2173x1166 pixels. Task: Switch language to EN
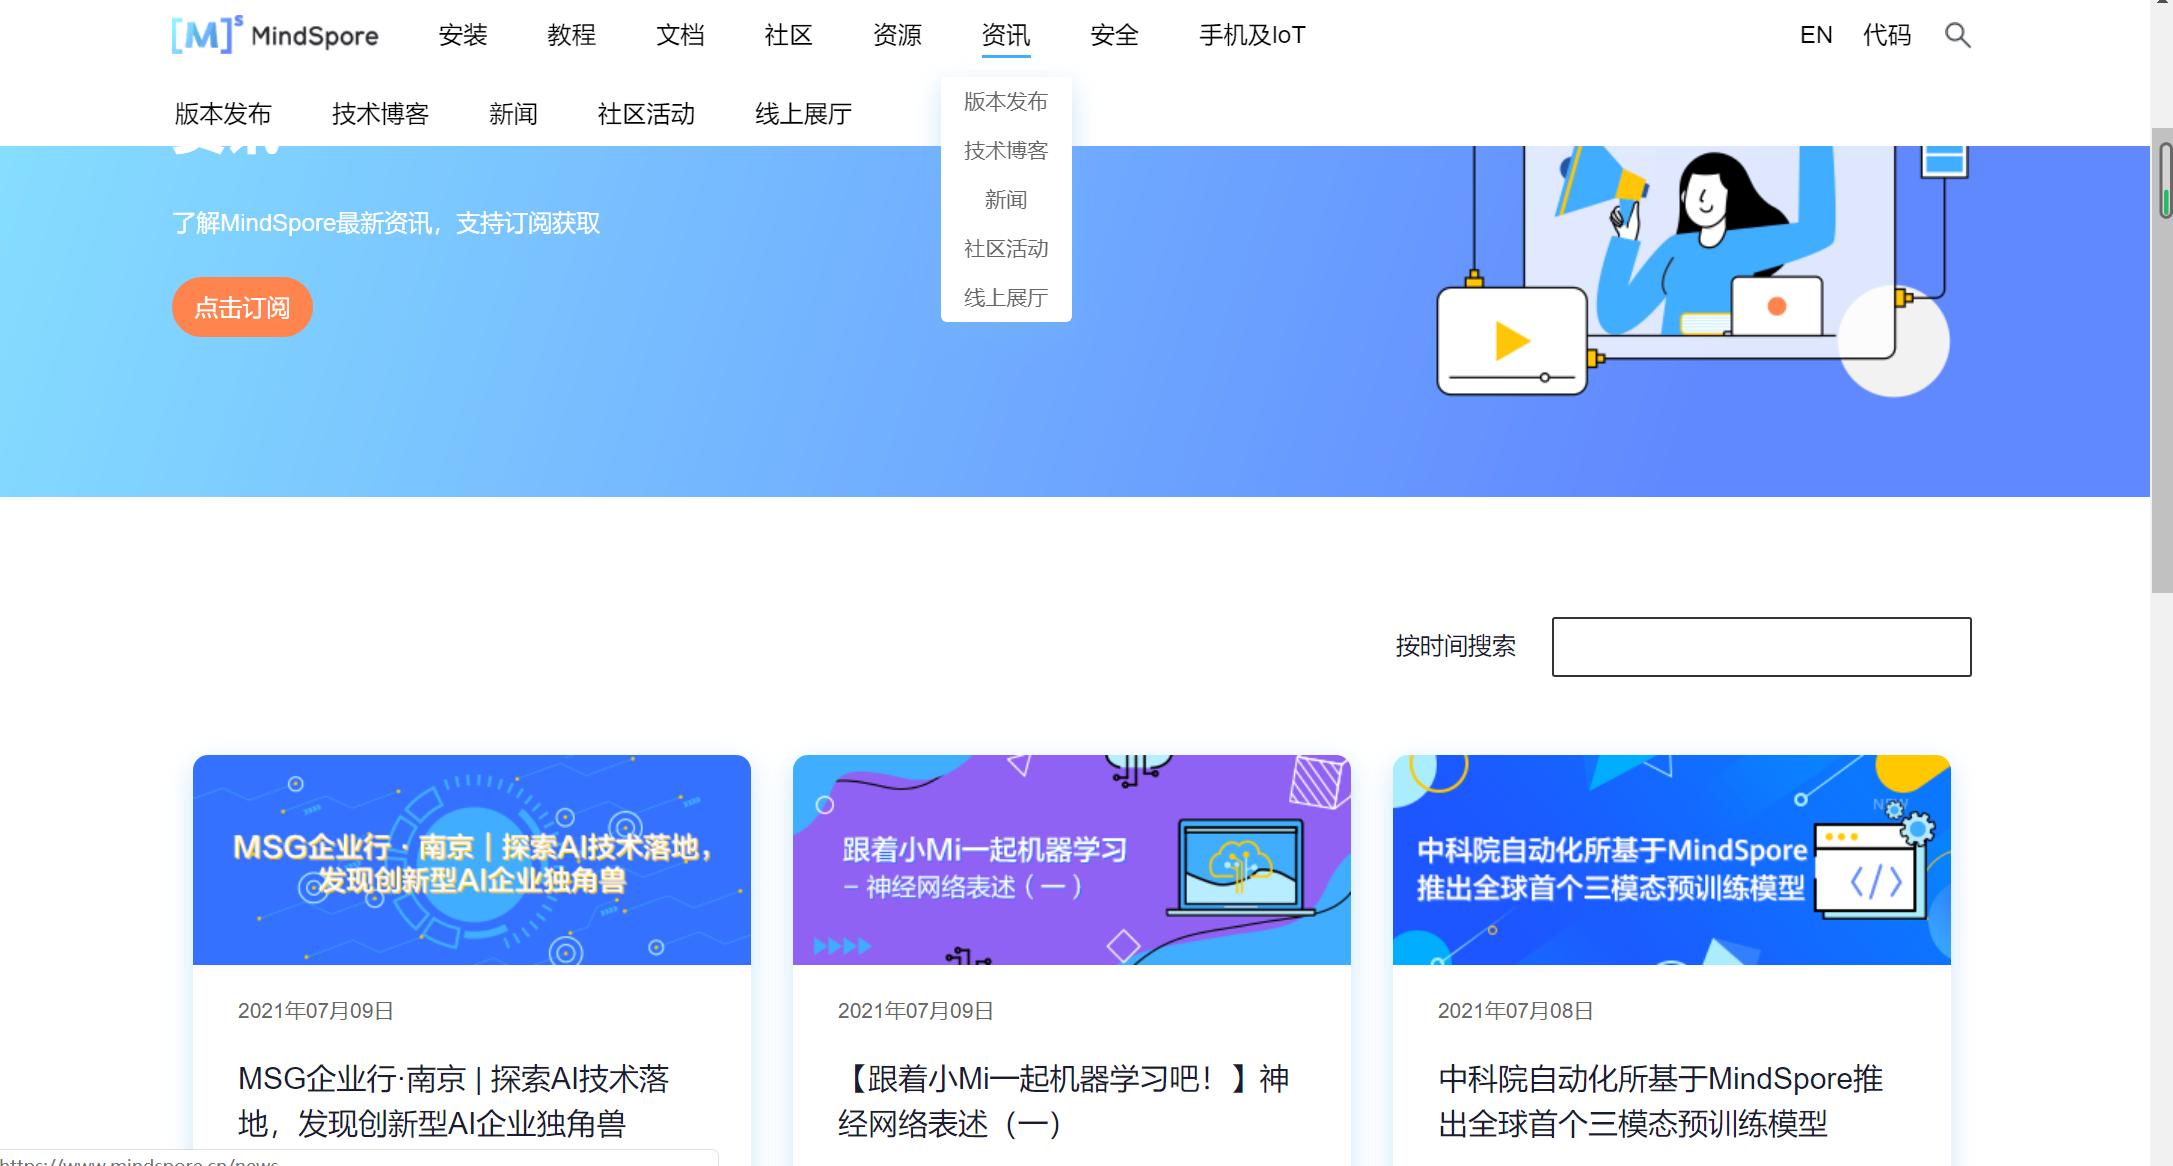(1815, 36)
